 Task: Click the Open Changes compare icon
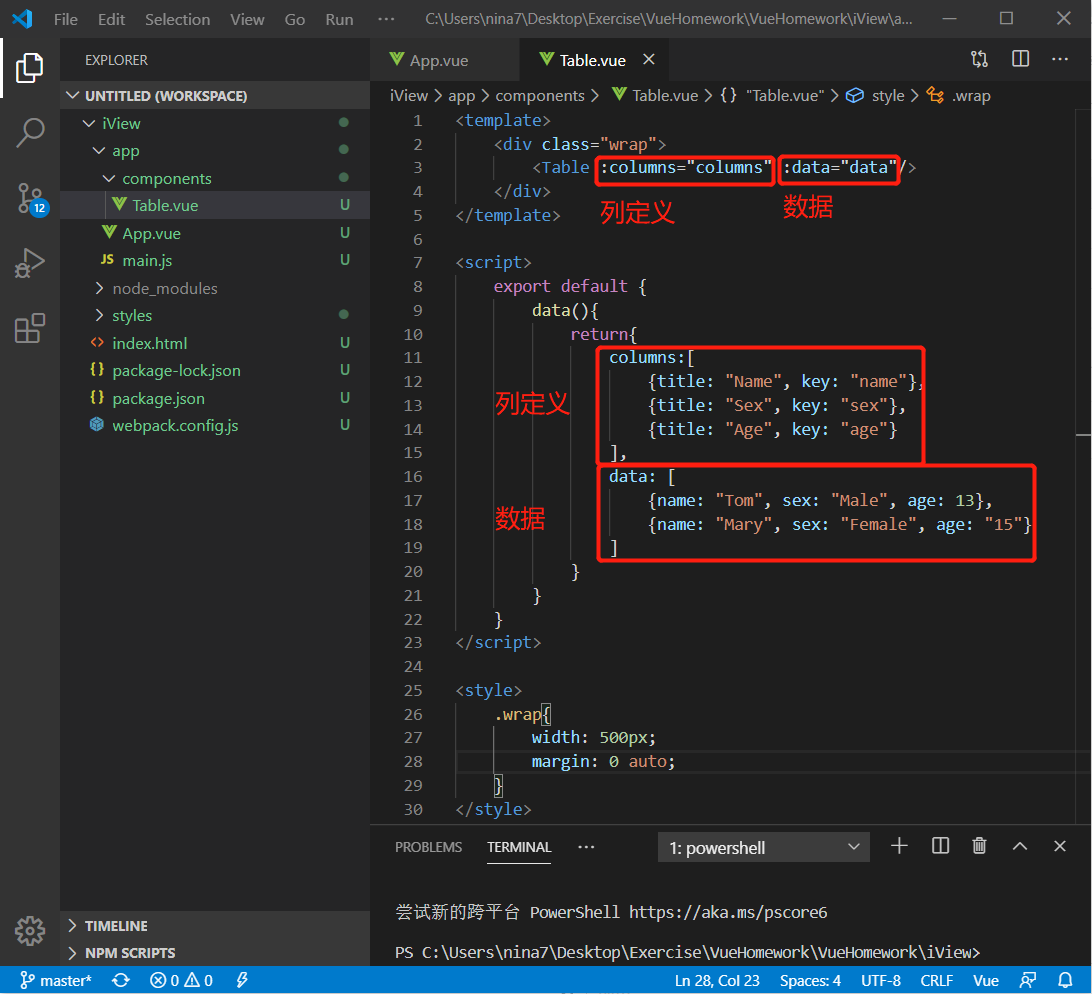click(x=979, y=59)
